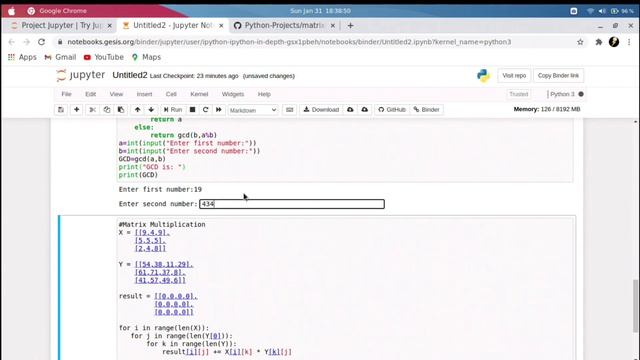Open the Apps bookmark shortcut
640x360 pixels.
(22, 57)
